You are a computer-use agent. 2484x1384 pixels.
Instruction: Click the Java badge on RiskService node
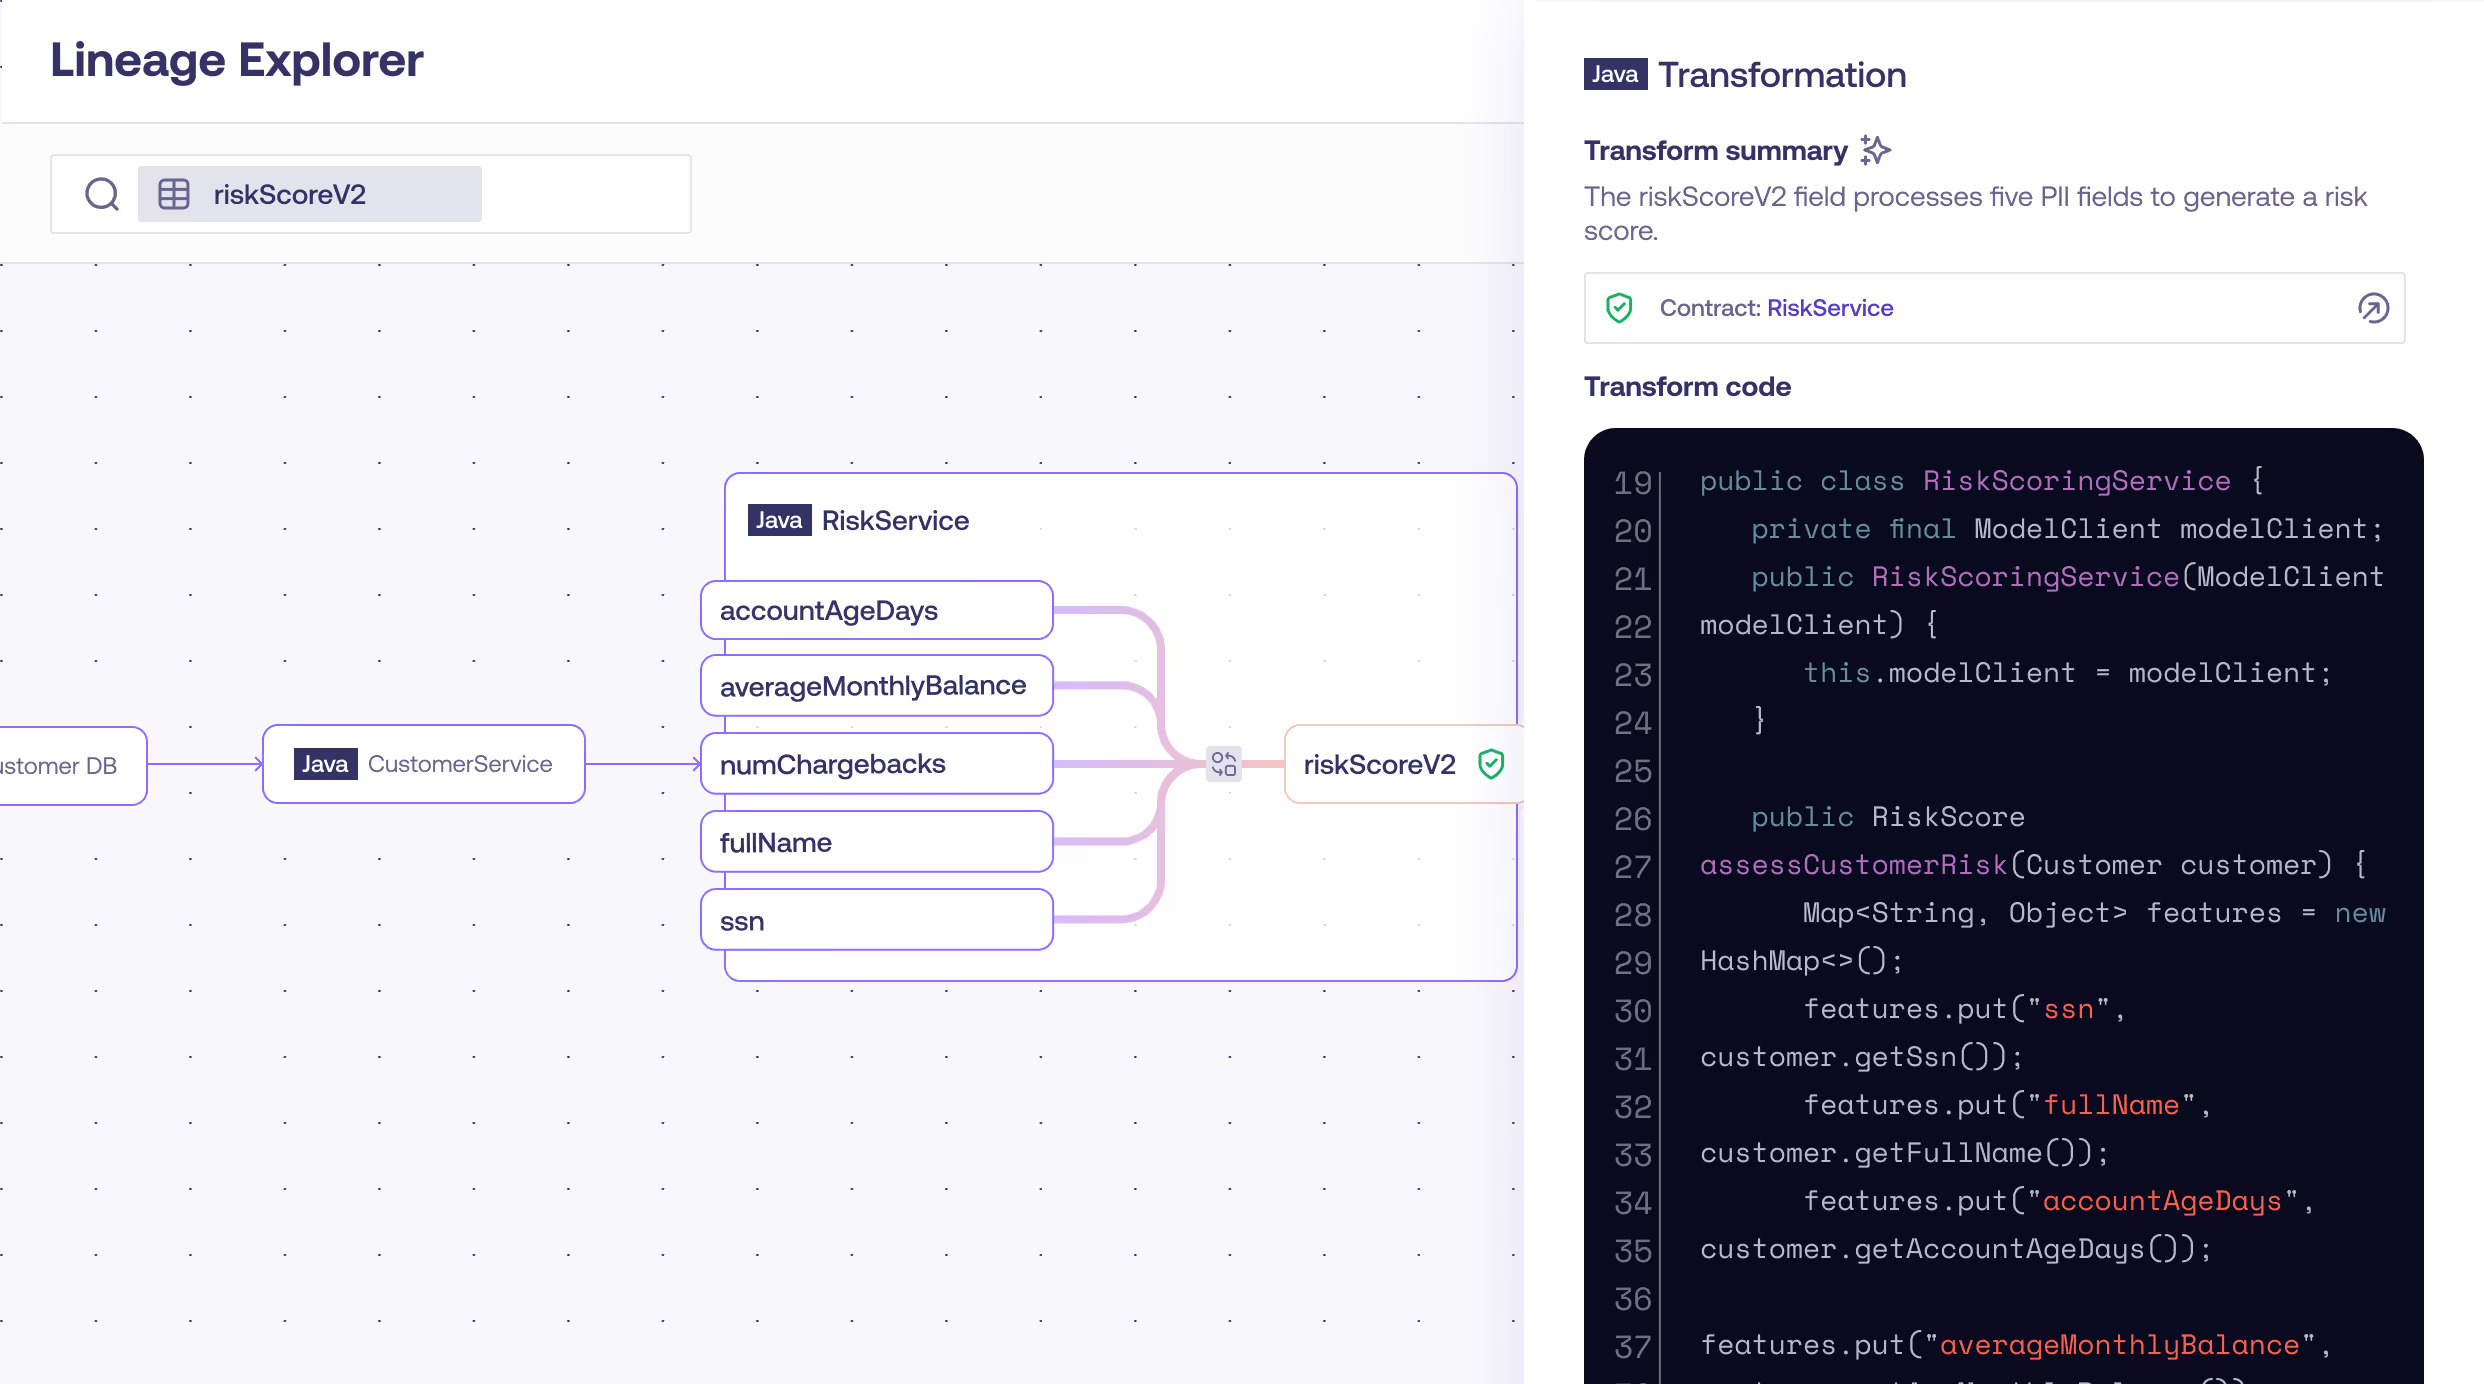779,520
